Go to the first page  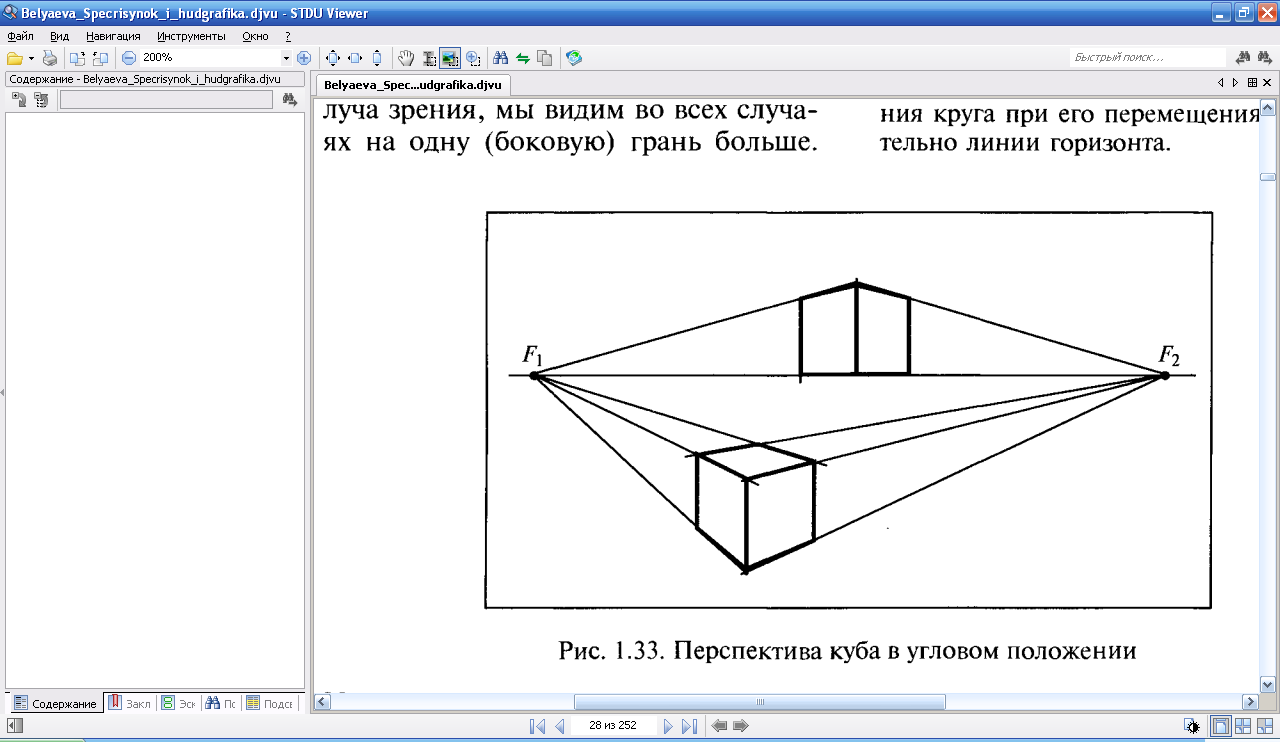point(537,726)
